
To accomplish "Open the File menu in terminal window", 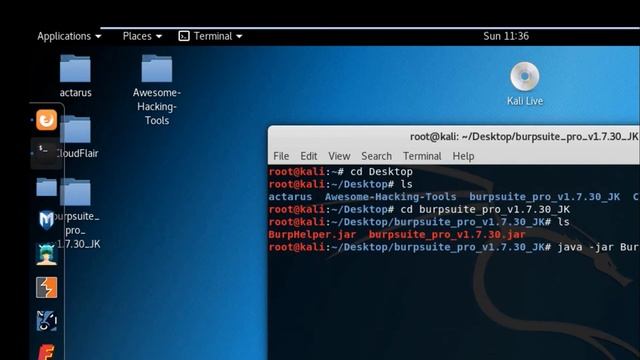I will pos(281,156).
